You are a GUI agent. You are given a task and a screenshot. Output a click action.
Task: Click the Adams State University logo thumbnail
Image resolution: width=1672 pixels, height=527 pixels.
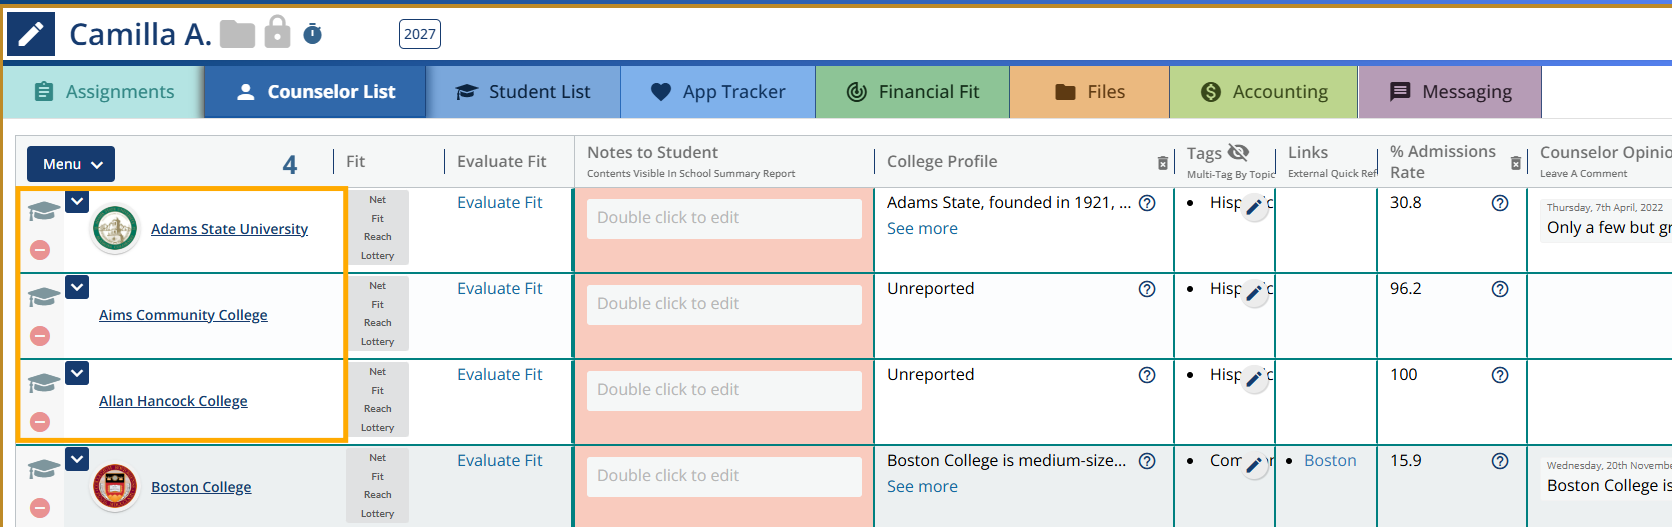pyautogui.click(x=115, y=229)
